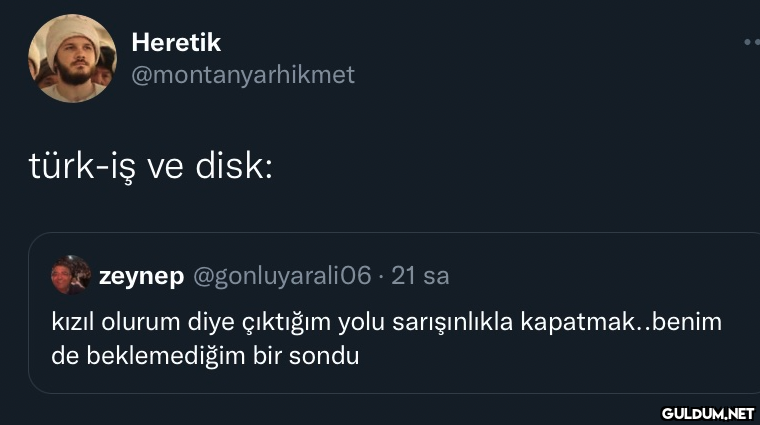Click the zeynep display name
The width and height of the screenshot is (760, 425).
pos(141,275)
